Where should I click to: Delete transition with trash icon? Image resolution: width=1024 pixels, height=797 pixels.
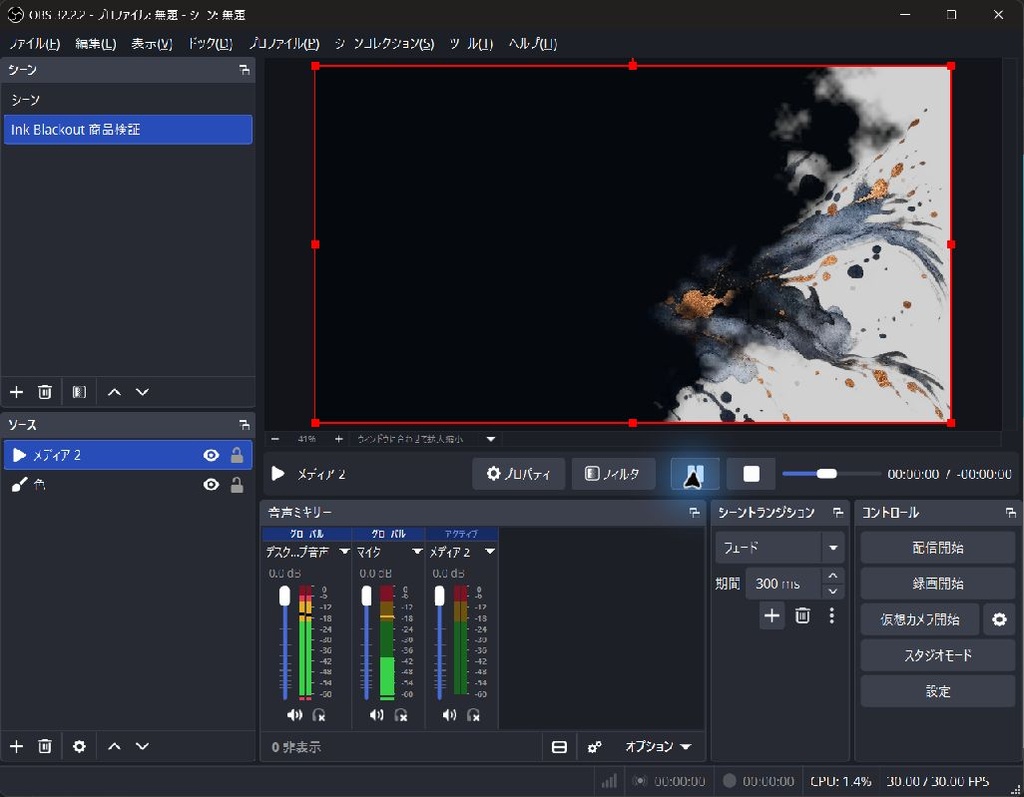[x=803, y=615]
